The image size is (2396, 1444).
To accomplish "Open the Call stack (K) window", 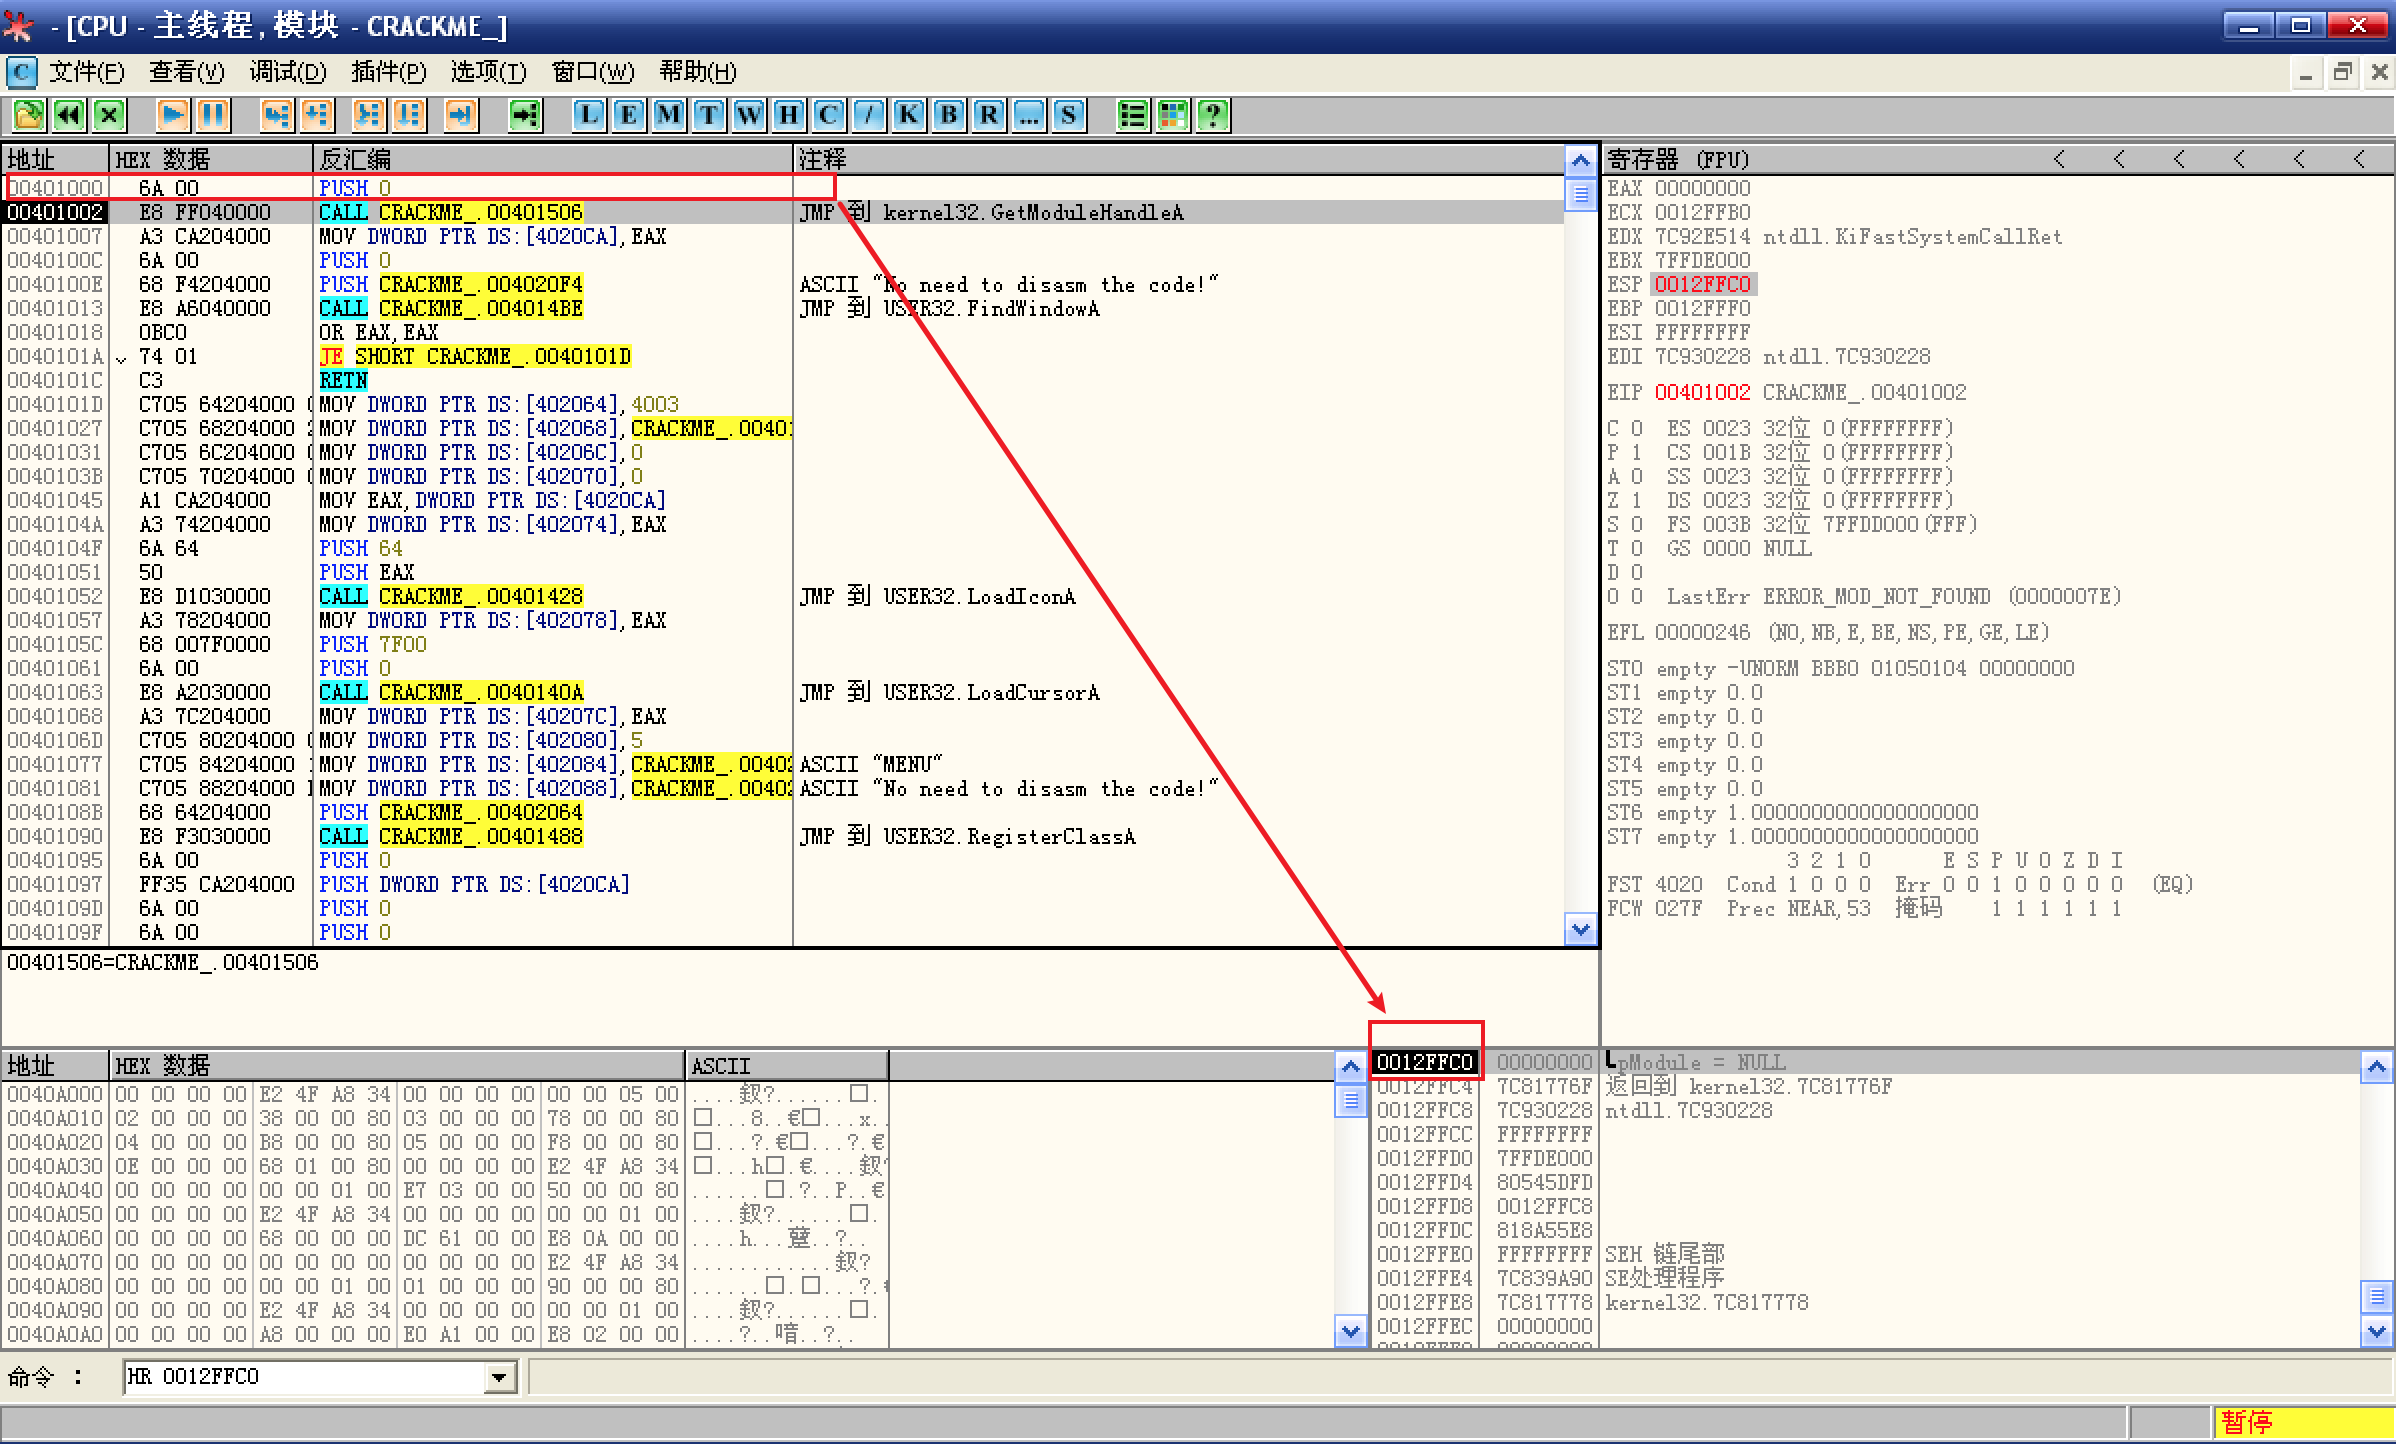I will pyautogui.click(x=909, y=115).
